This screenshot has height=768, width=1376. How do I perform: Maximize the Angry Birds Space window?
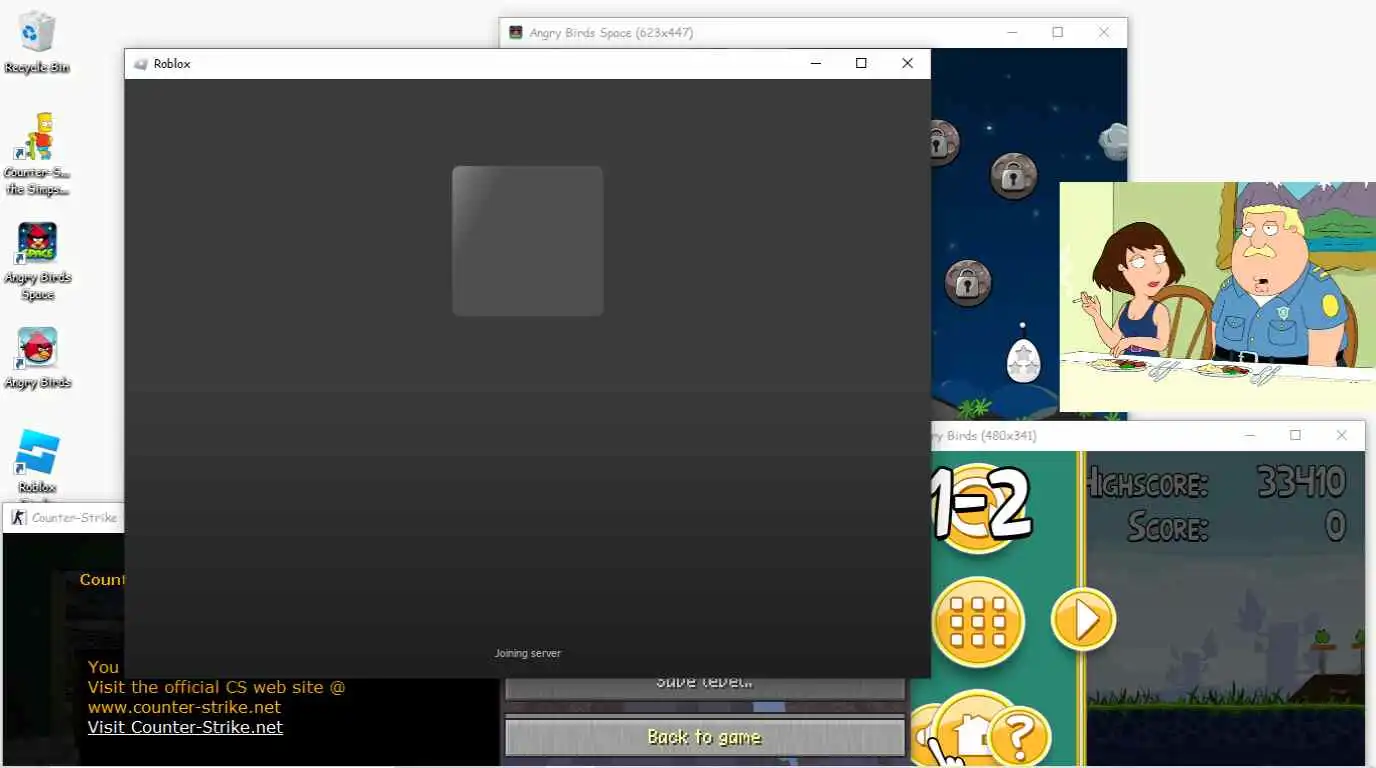[x=1057, y=32]
